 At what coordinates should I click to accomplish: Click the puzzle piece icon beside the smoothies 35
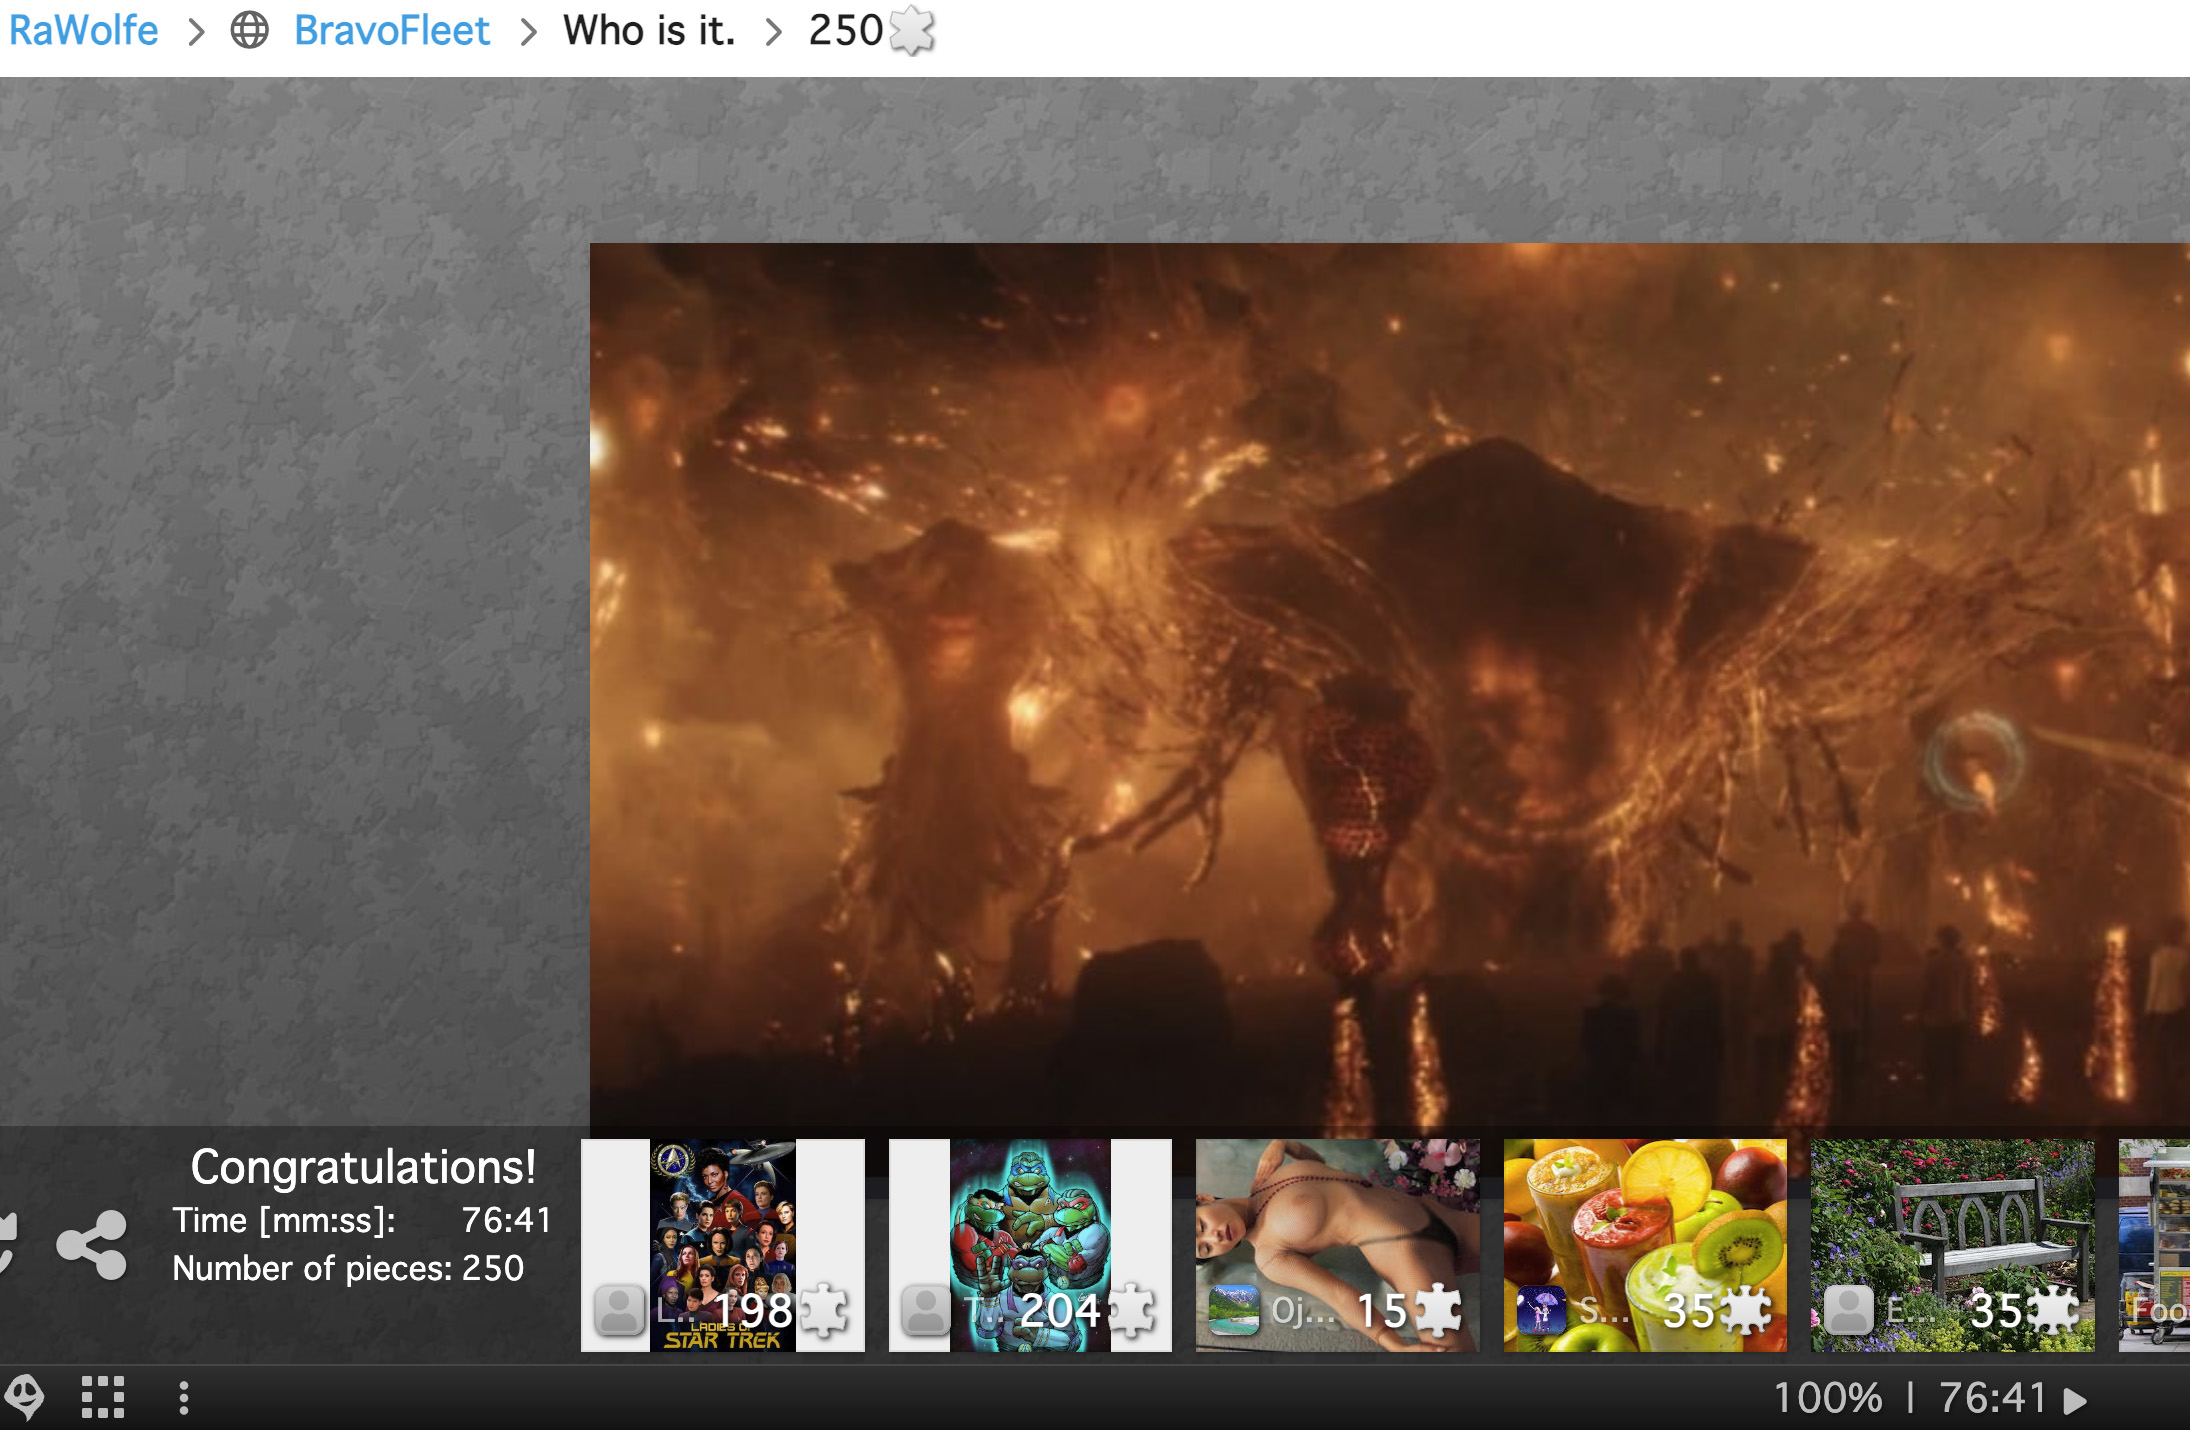(x=1746, y=1310)
